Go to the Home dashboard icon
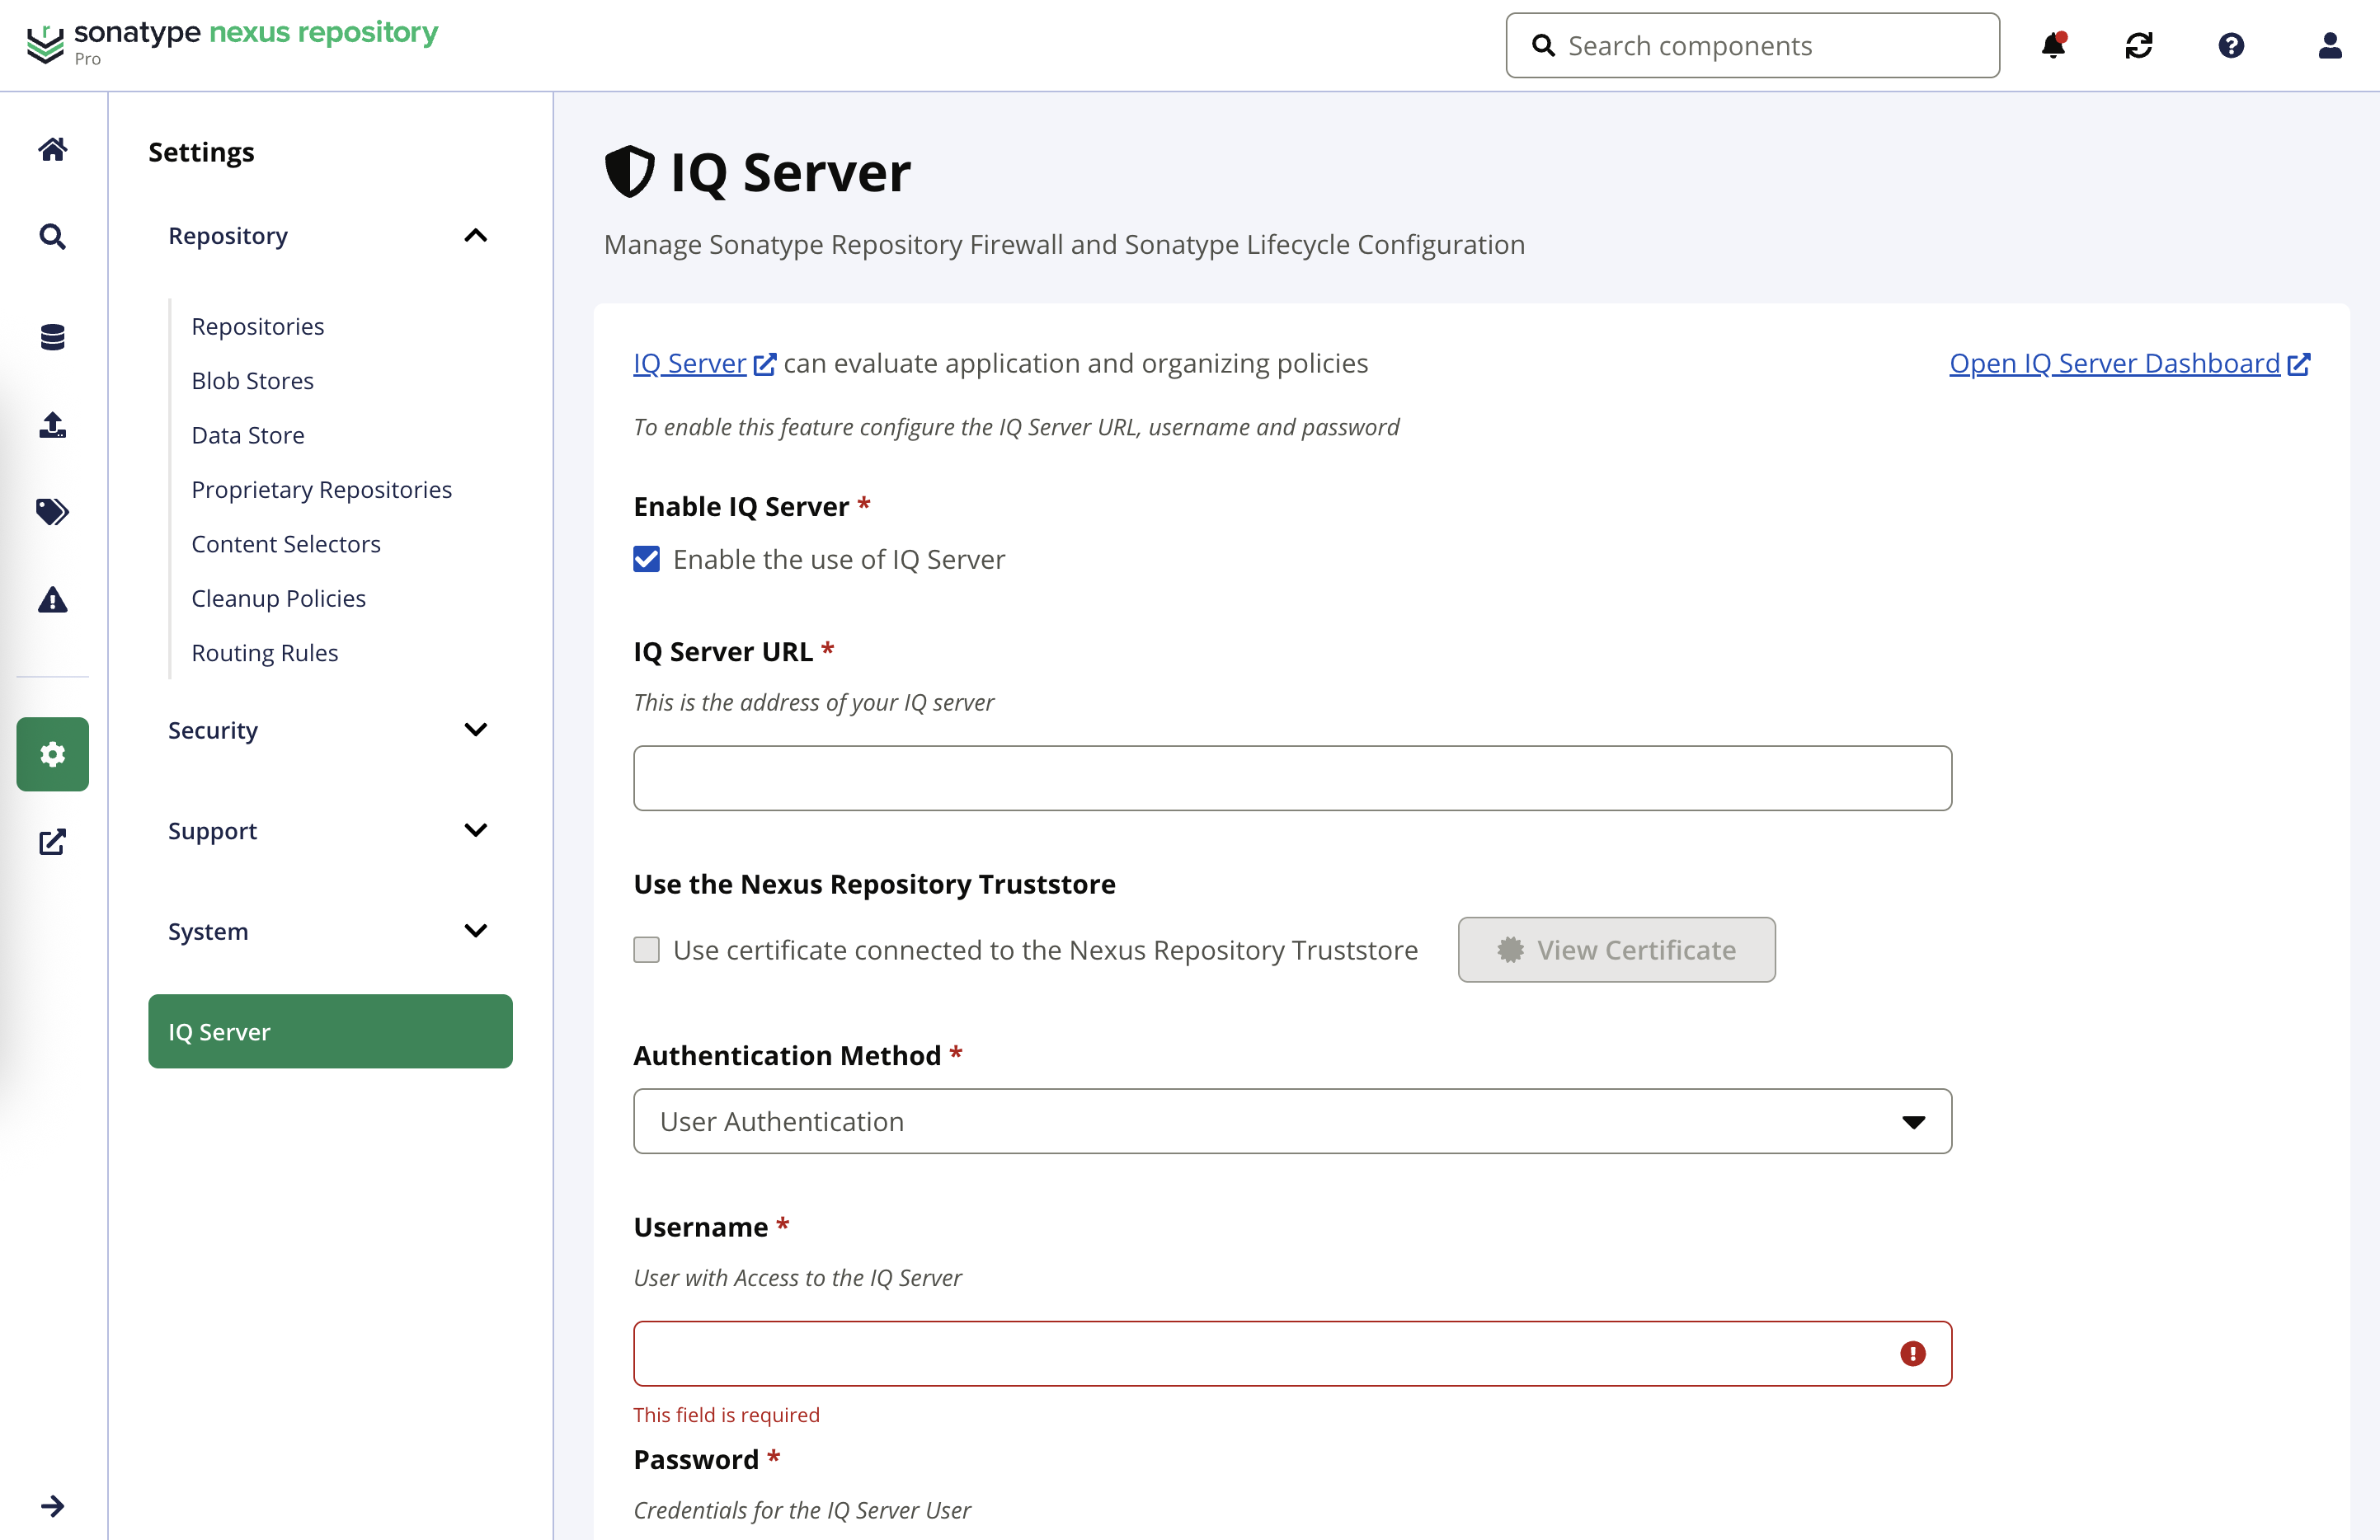The height and width of the screenshot is (1540, 2380). [x=53, y=148]
